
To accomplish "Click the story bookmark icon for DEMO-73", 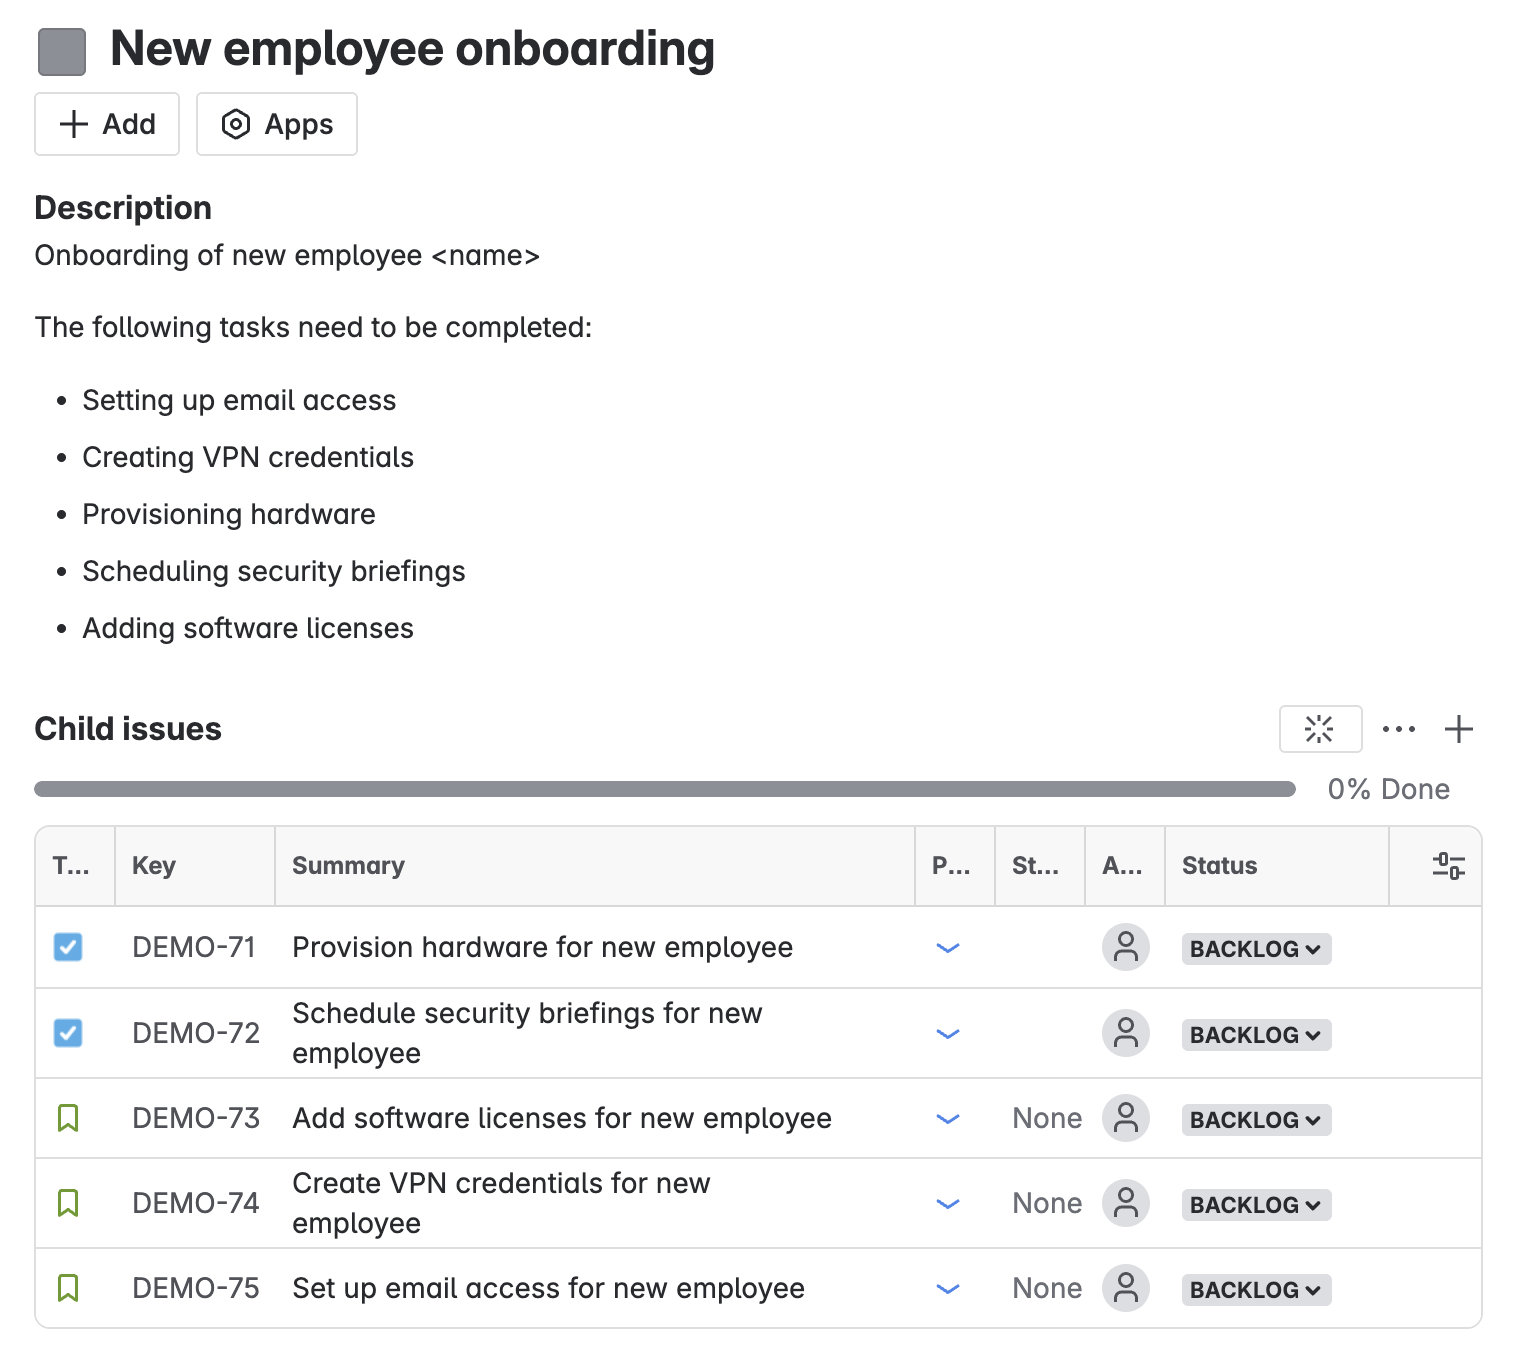I will [x=68, y=1118].
